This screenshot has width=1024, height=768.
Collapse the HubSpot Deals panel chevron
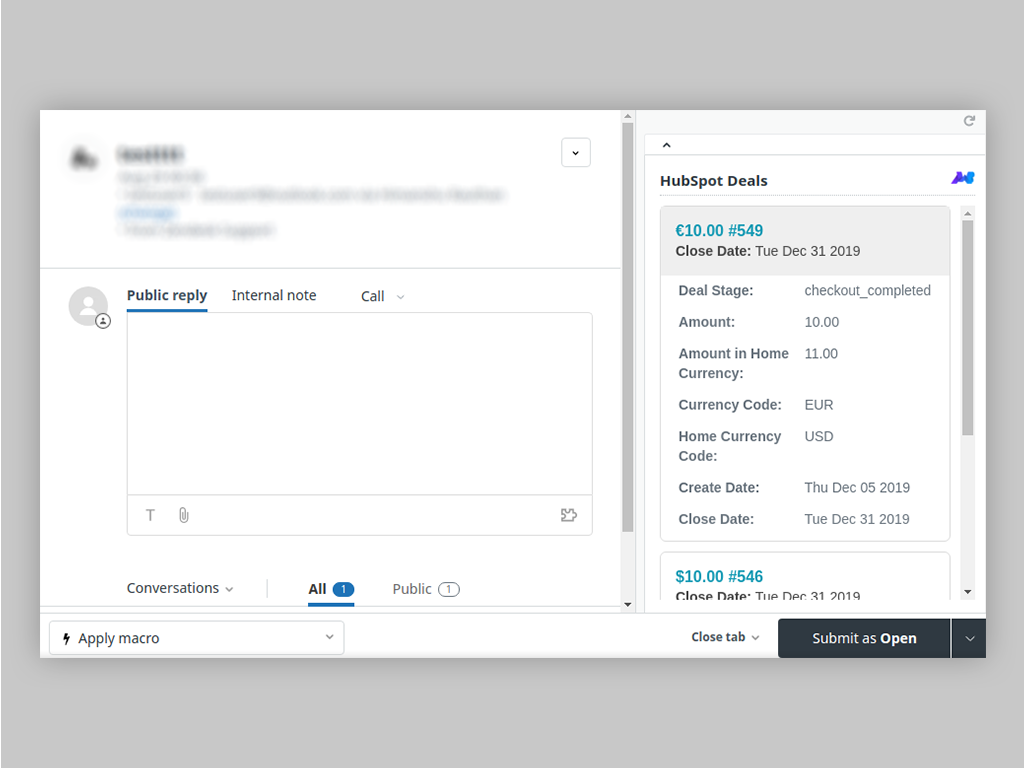click(x=667, y=146)
